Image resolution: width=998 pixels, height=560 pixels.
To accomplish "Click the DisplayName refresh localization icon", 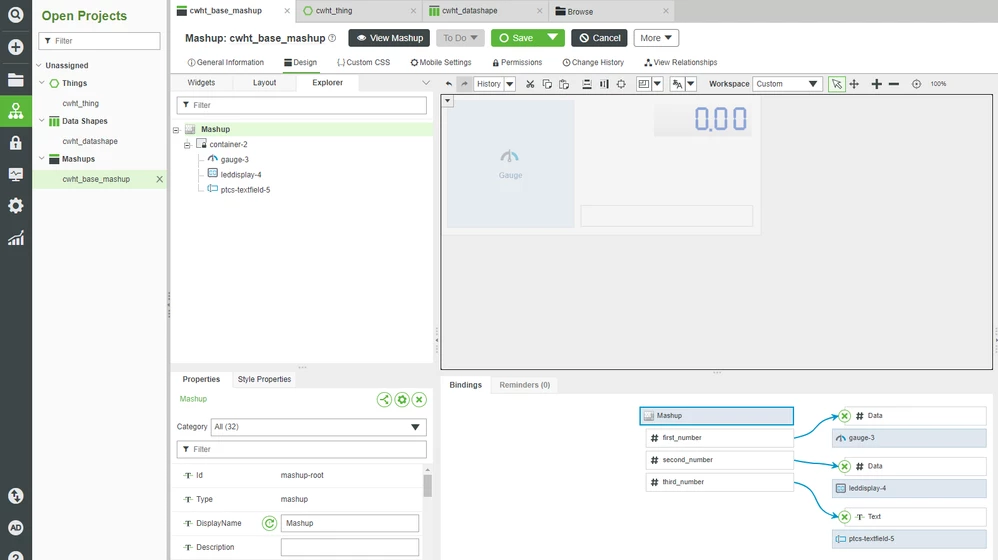I will 269,523.
